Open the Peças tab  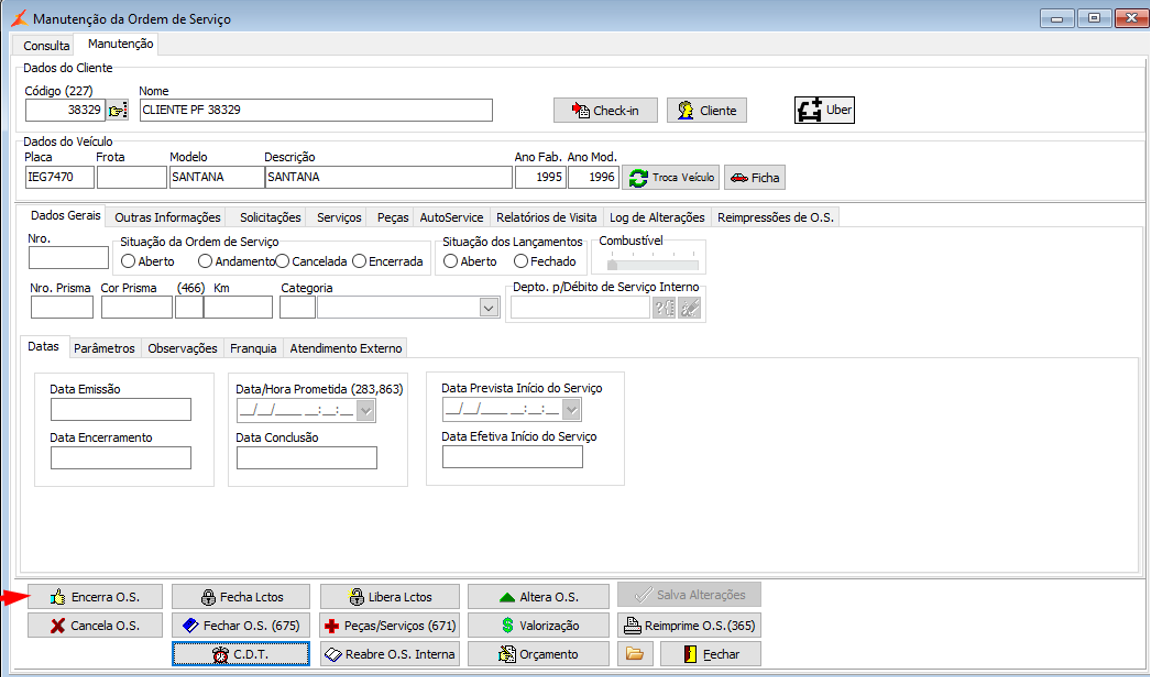tap(392, 218)
